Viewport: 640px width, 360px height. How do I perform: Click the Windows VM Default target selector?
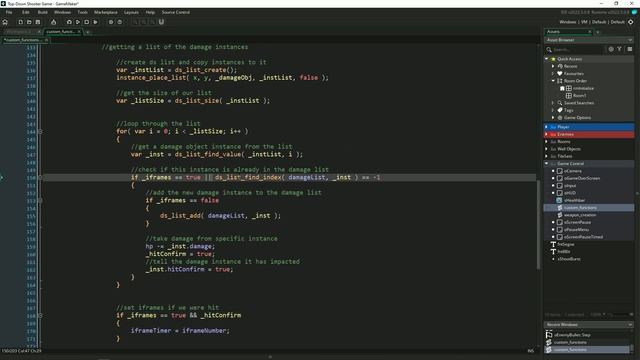tap(592, 22)
